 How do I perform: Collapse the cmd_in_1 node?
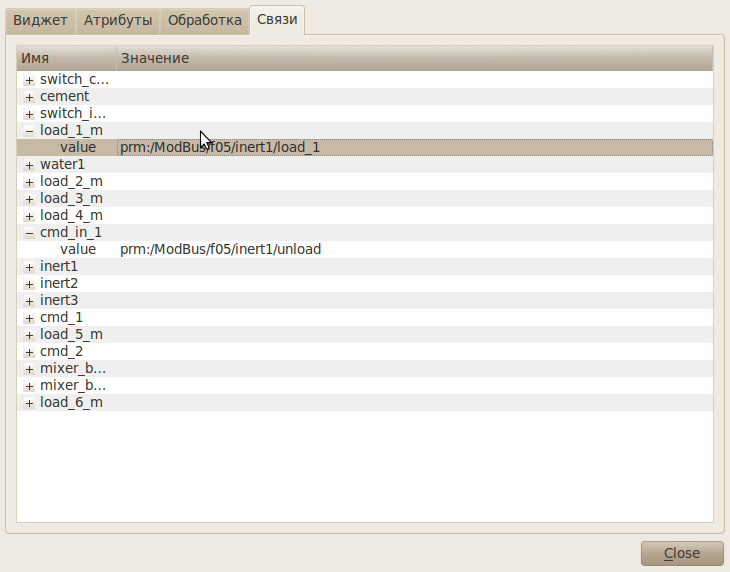coord(29,233)
